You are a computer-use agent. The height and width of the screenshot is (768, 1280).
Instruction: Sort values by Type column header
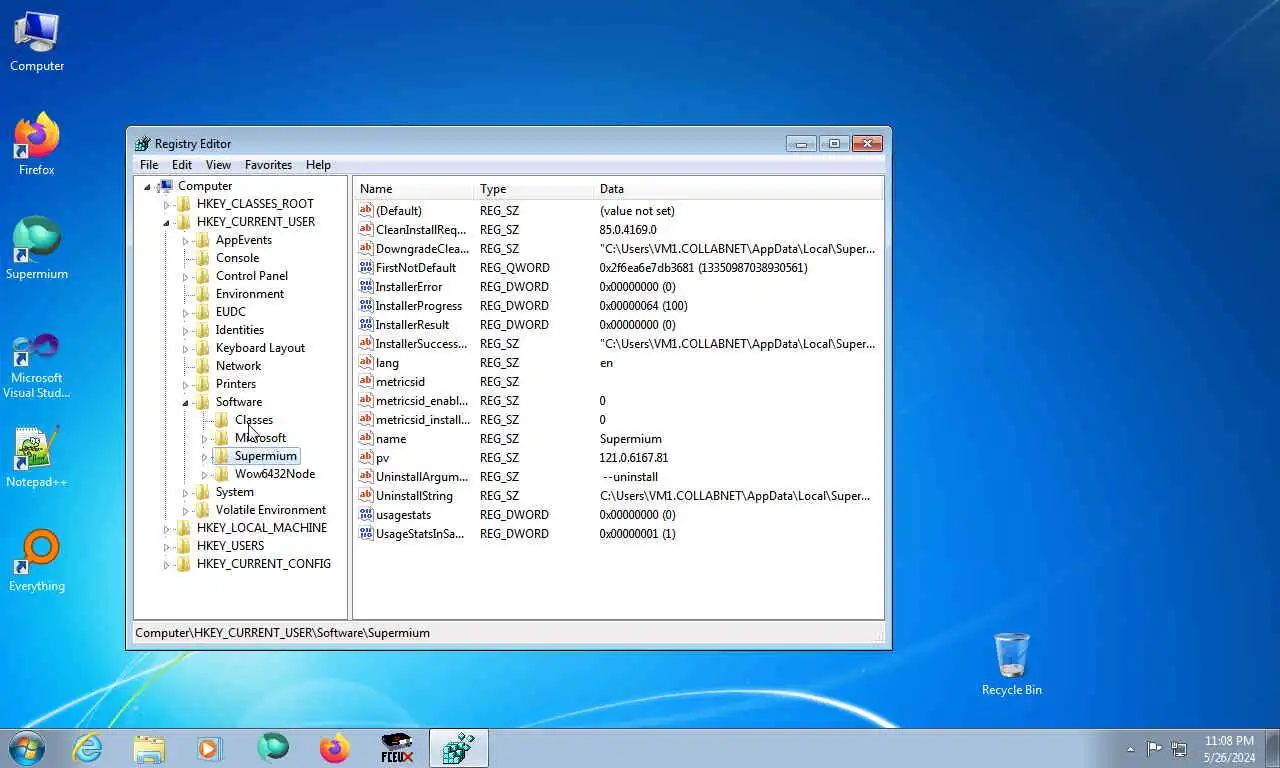(534, 189)
